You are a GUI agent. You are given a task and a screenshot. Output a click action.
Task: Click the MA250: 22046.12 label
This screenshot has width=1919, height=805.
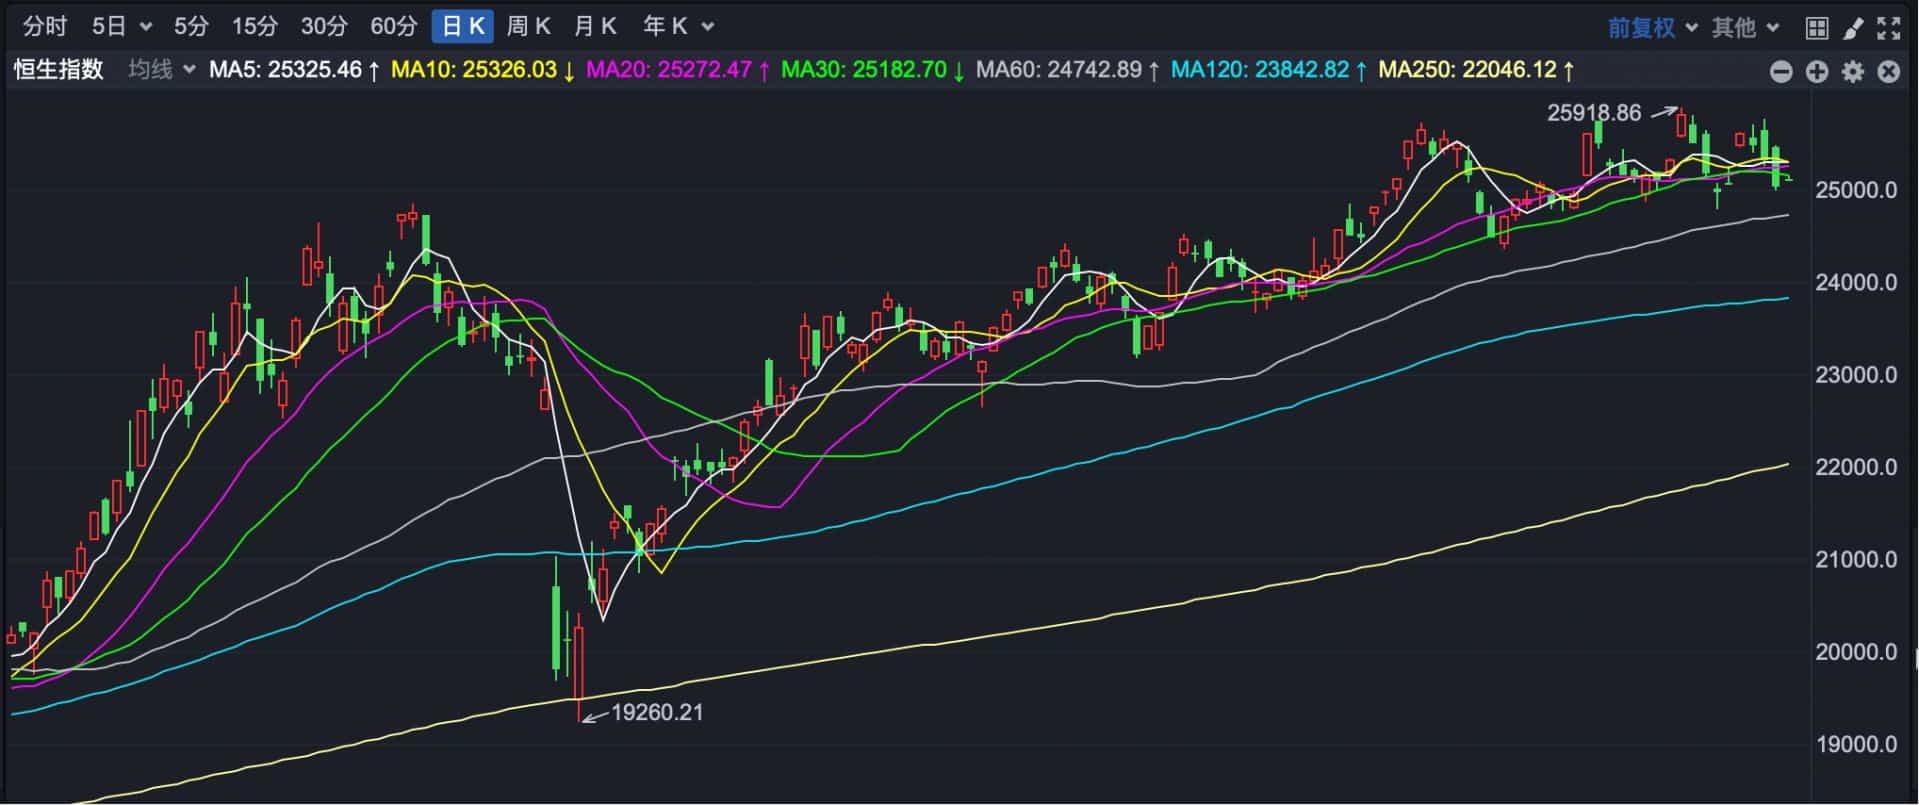[x=1477, y=70]
